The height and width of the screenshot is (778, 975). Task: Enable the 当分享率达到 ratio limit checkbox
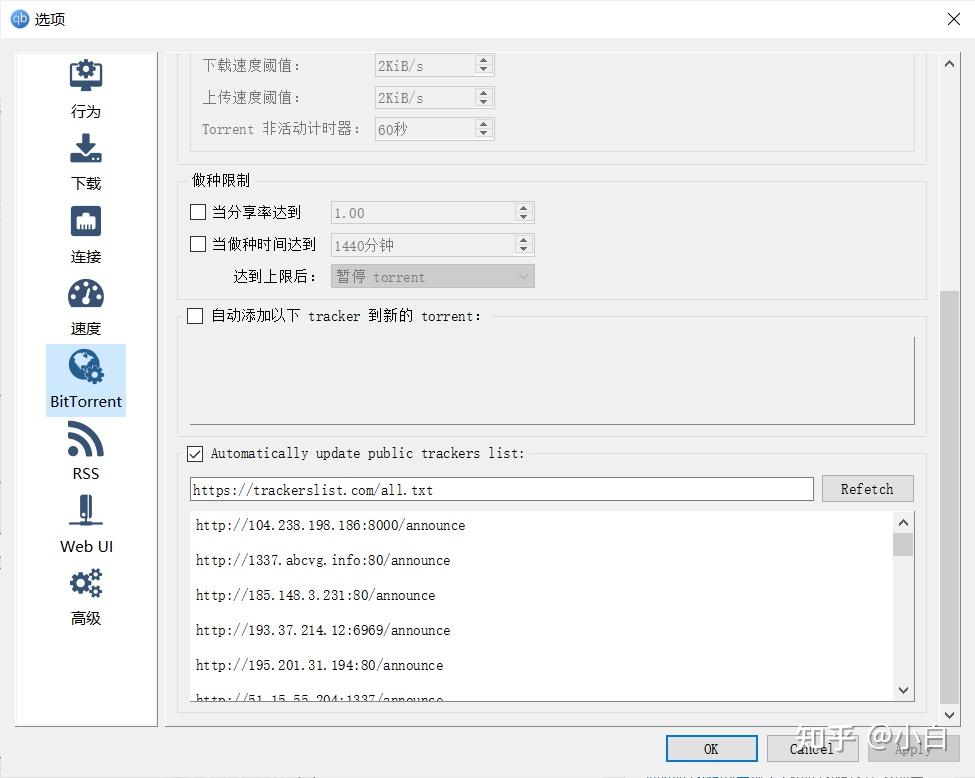pyautogui.click(x=196, y=212)
